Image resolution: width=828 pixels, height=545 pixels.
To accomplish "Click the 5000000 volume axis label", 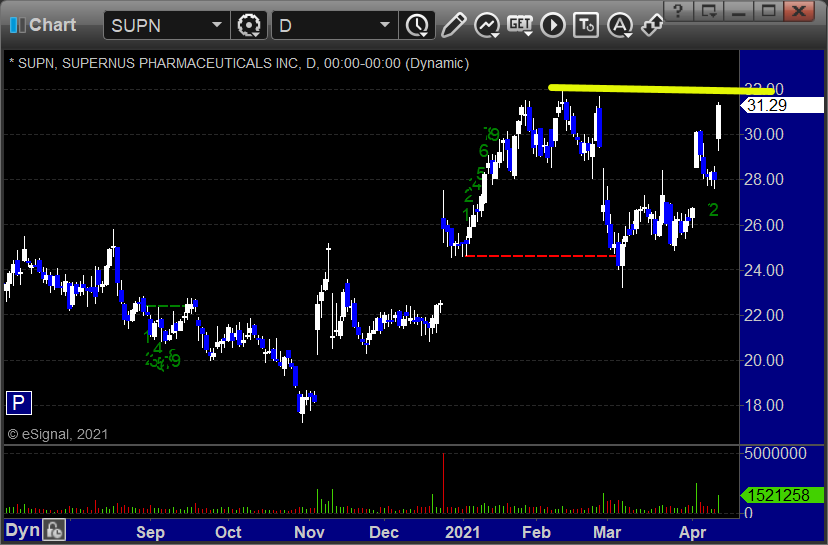I will click(775, 454).
